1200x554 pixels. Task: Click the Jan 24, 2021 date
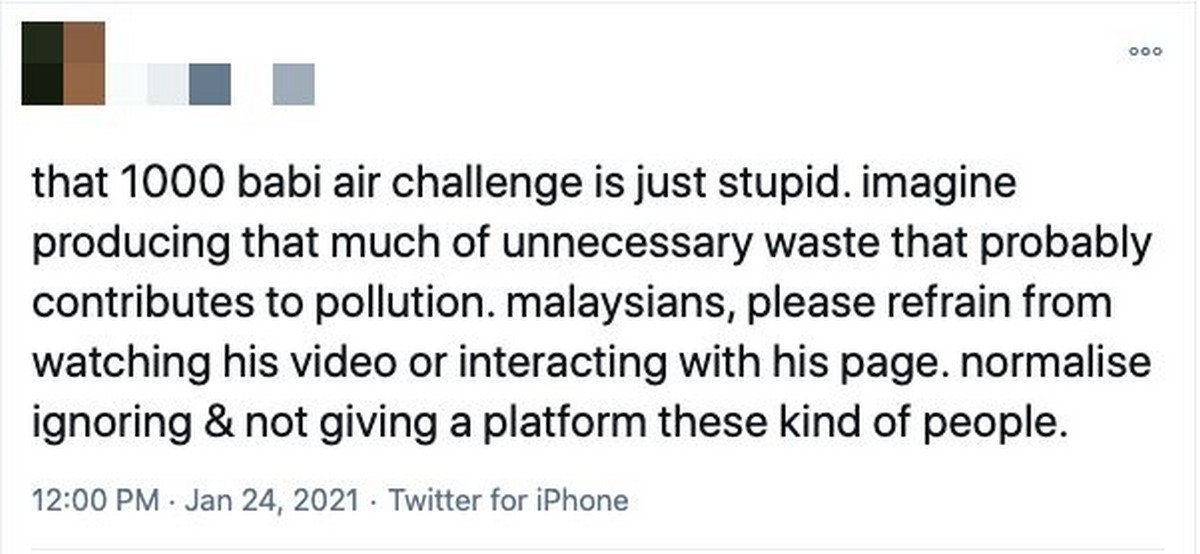(270, 500)
